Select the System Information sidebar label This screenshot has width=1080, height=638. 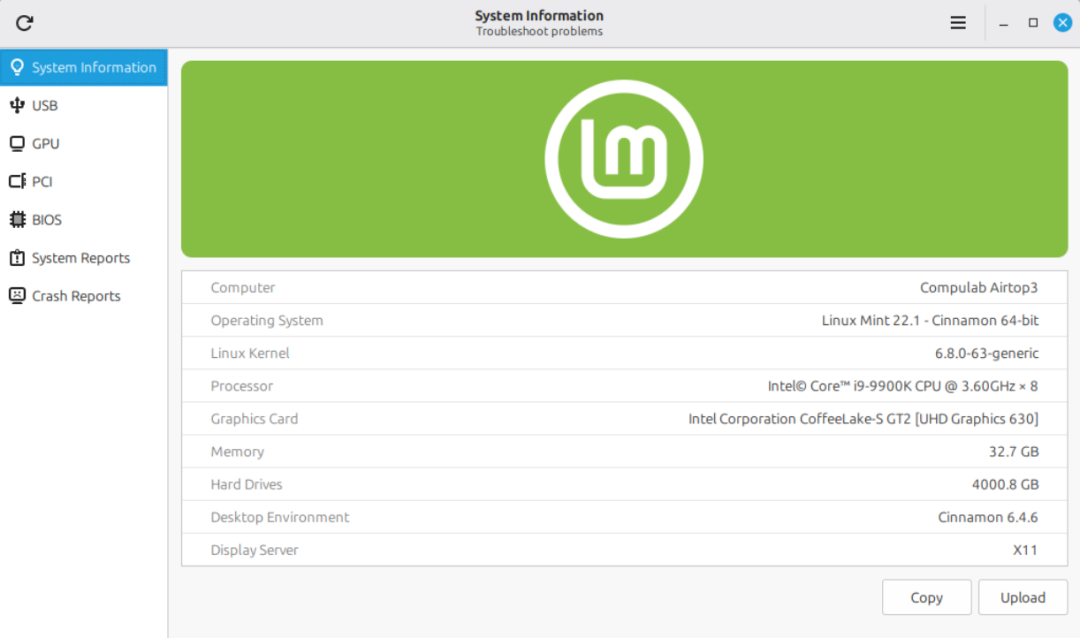94,68
